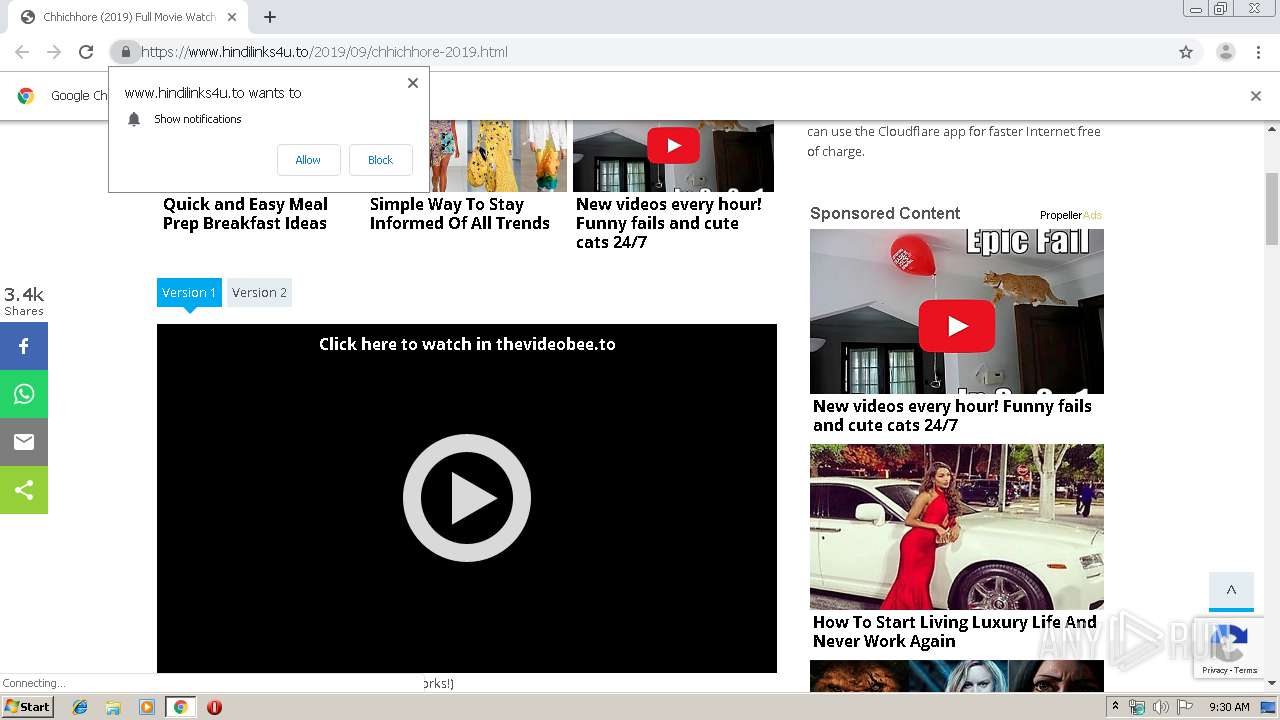The height and width of the screenshot is (720, 1280).
Task: Open New videos every hour ad under top thumbnails
Action: [x=669, y=222]
